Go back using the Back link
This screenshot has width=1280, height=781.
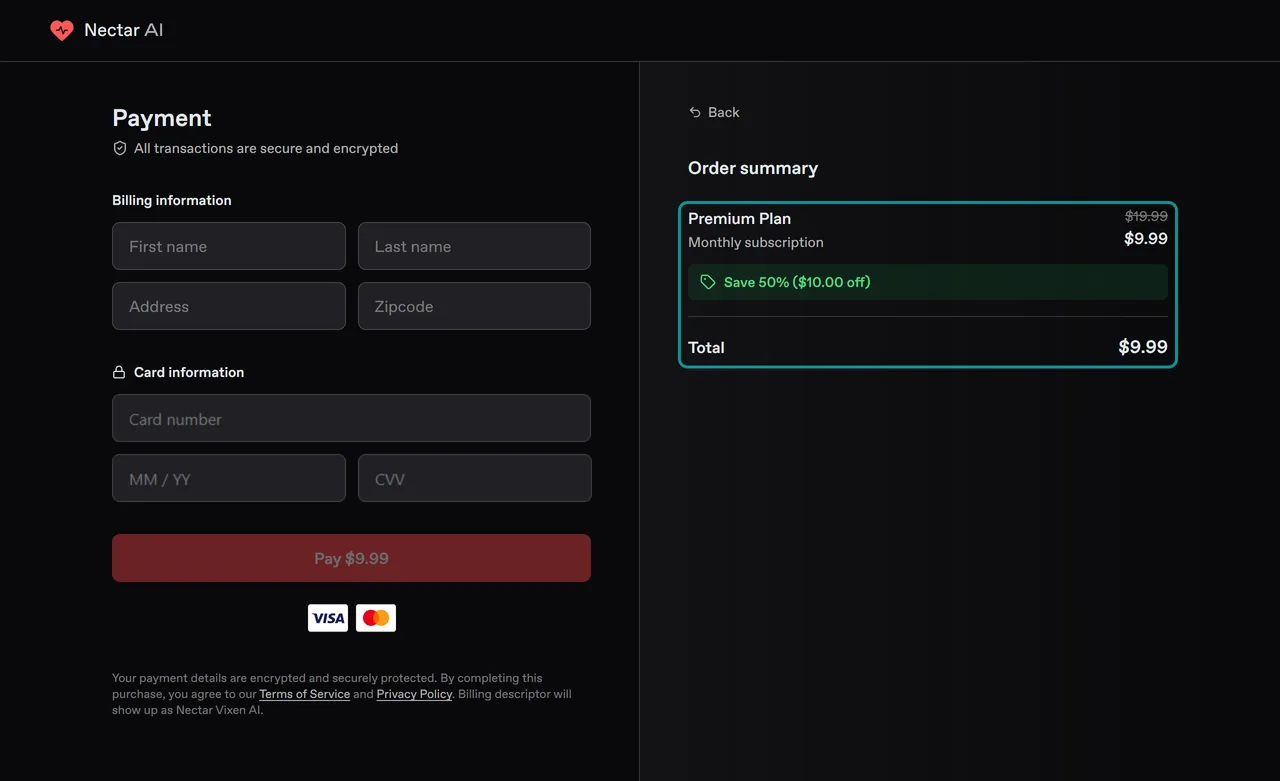coord(714,112)
